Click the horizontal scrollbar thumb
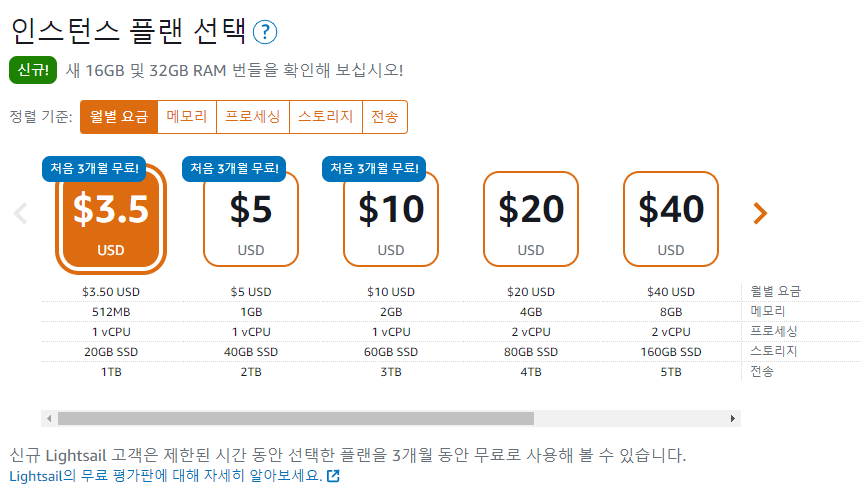866x503 pixels. (295, 418)
